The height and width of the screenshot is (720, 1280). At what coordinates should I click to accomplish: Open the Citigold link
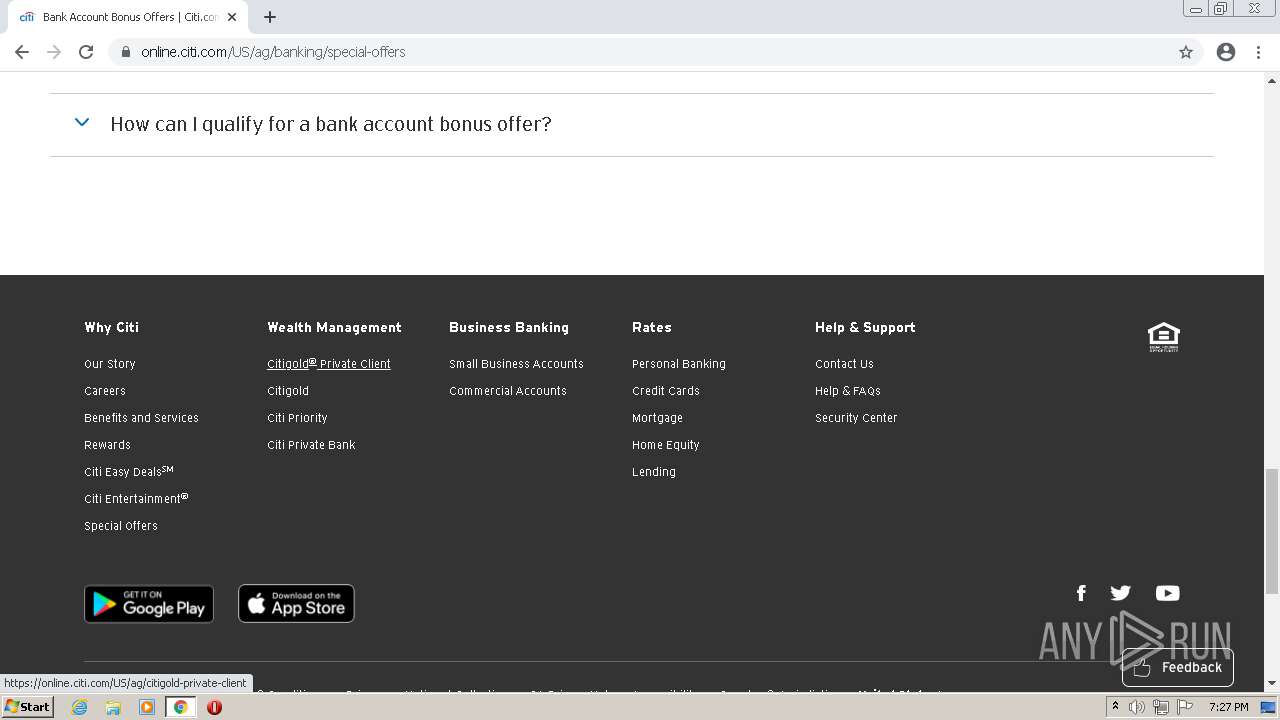(x=288, y=391)
